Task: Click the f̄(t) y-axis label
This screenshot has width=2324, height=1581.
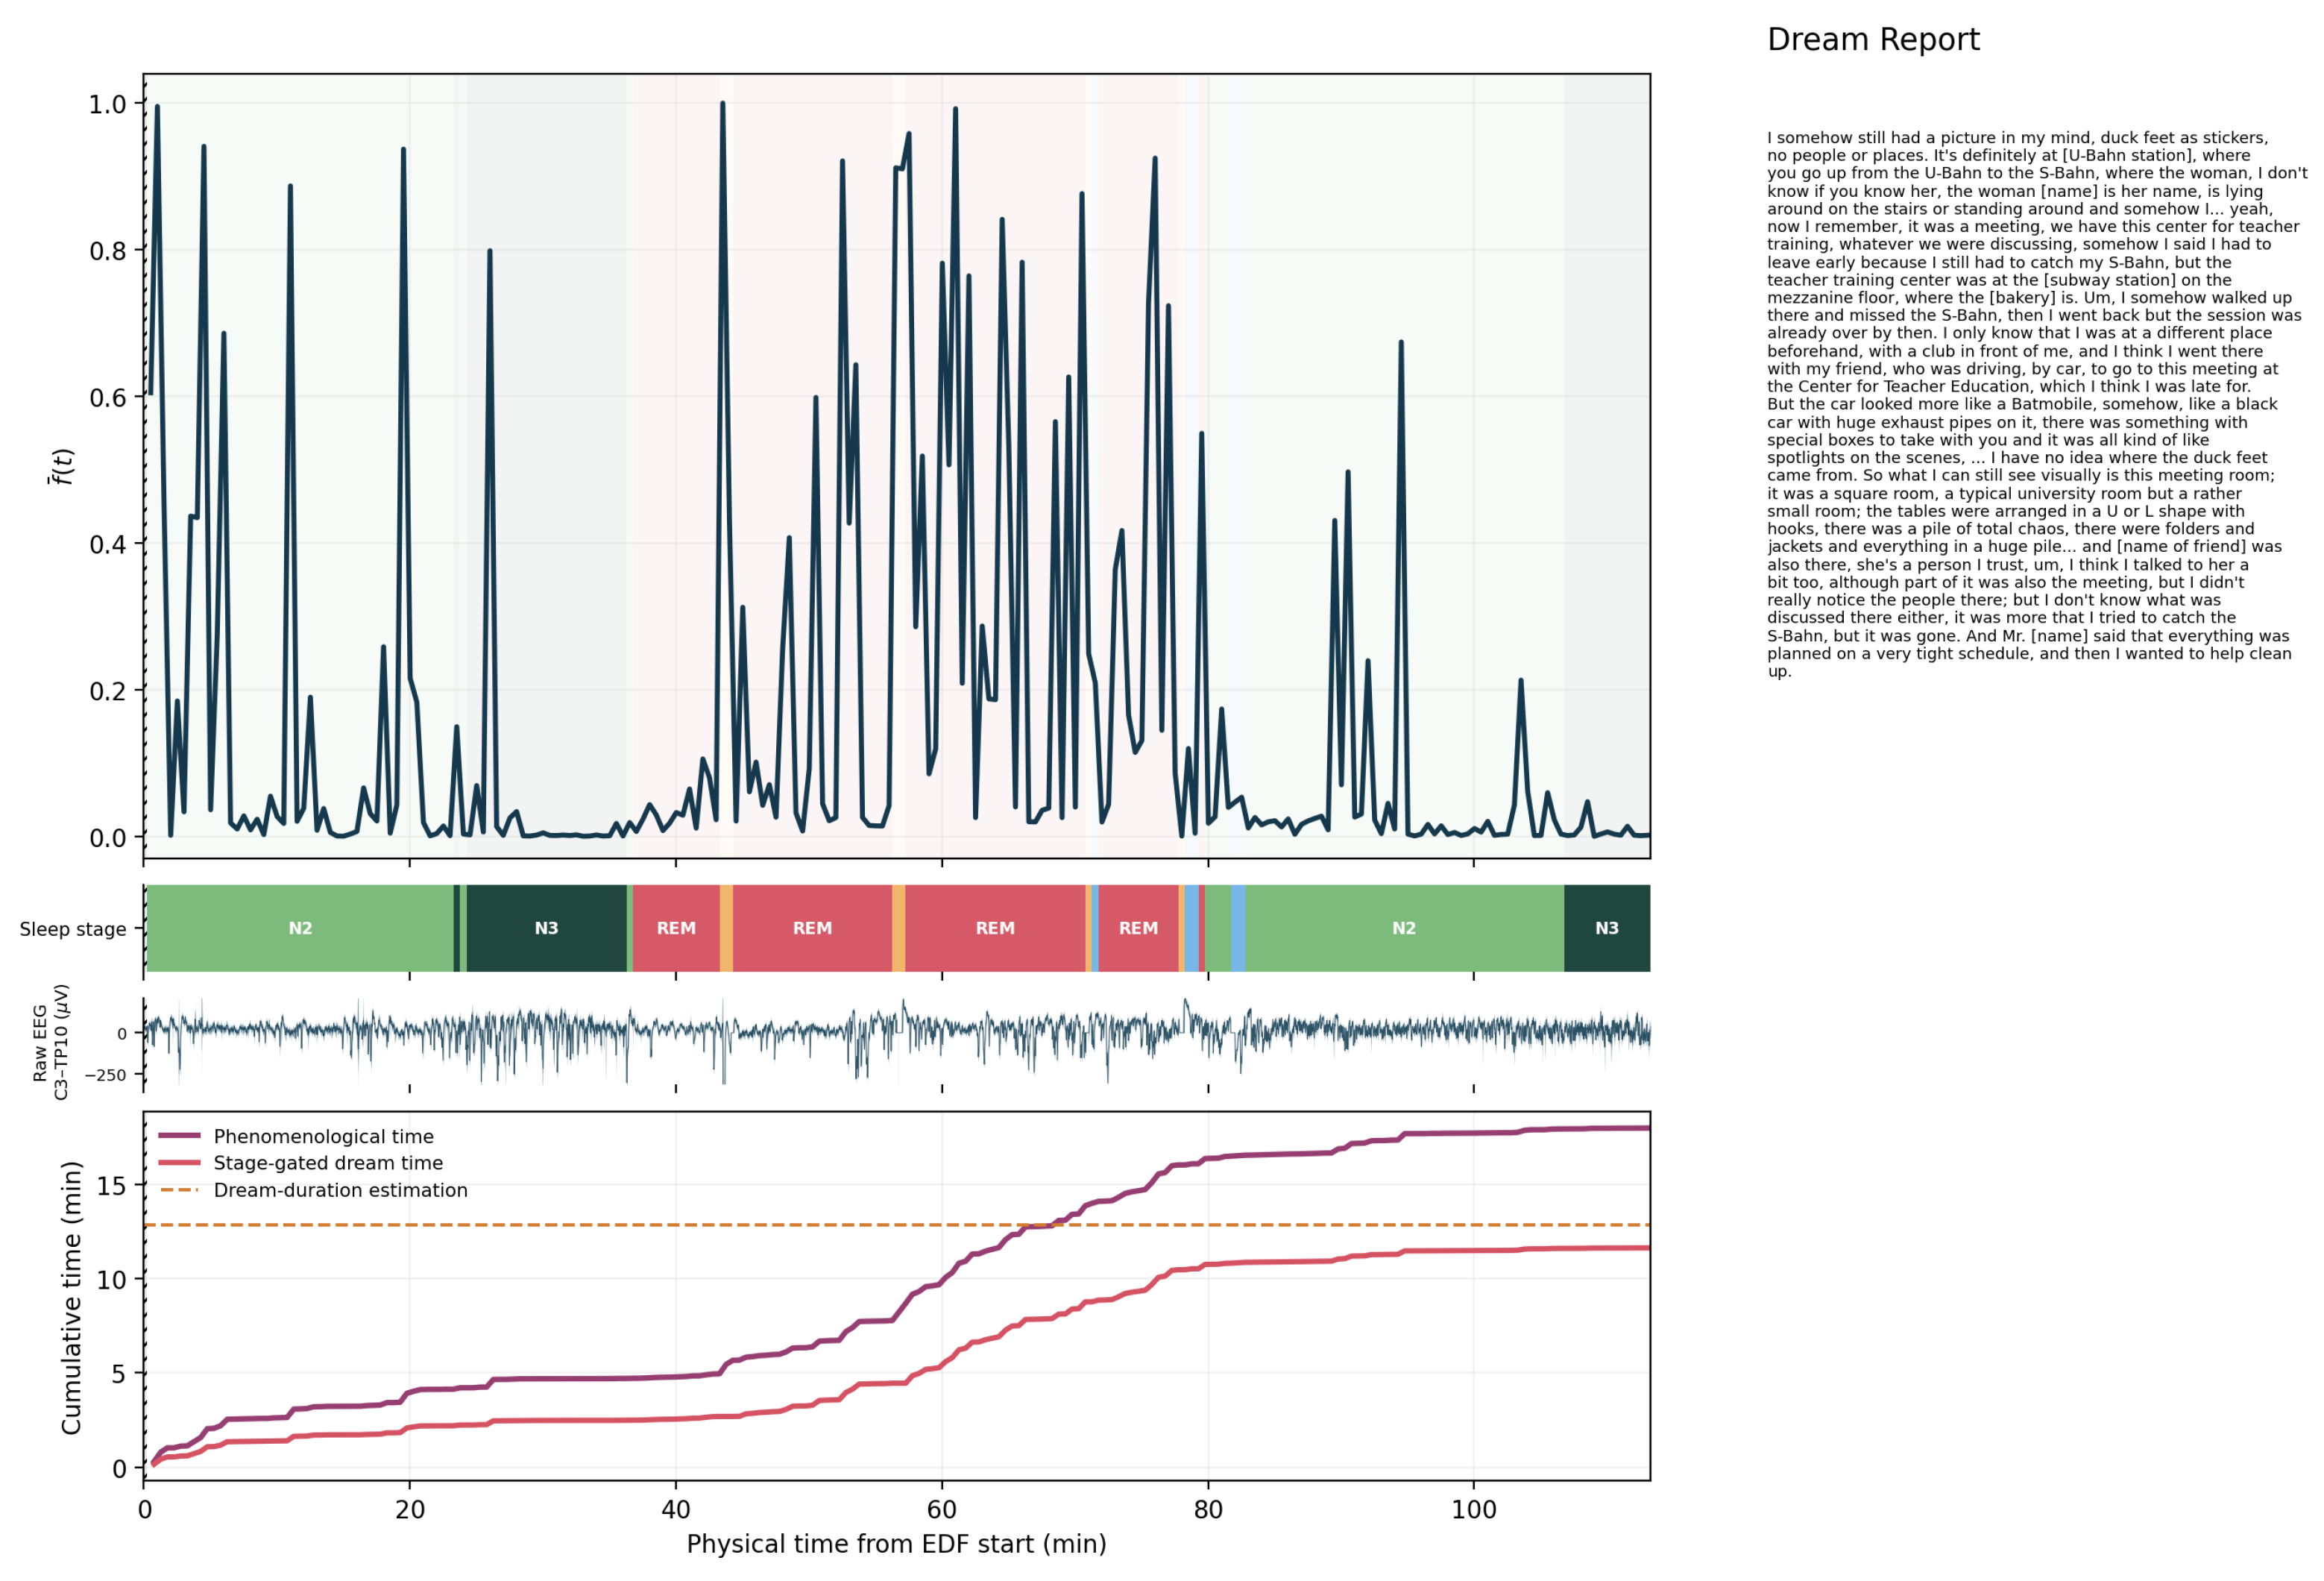Action: 62,465
